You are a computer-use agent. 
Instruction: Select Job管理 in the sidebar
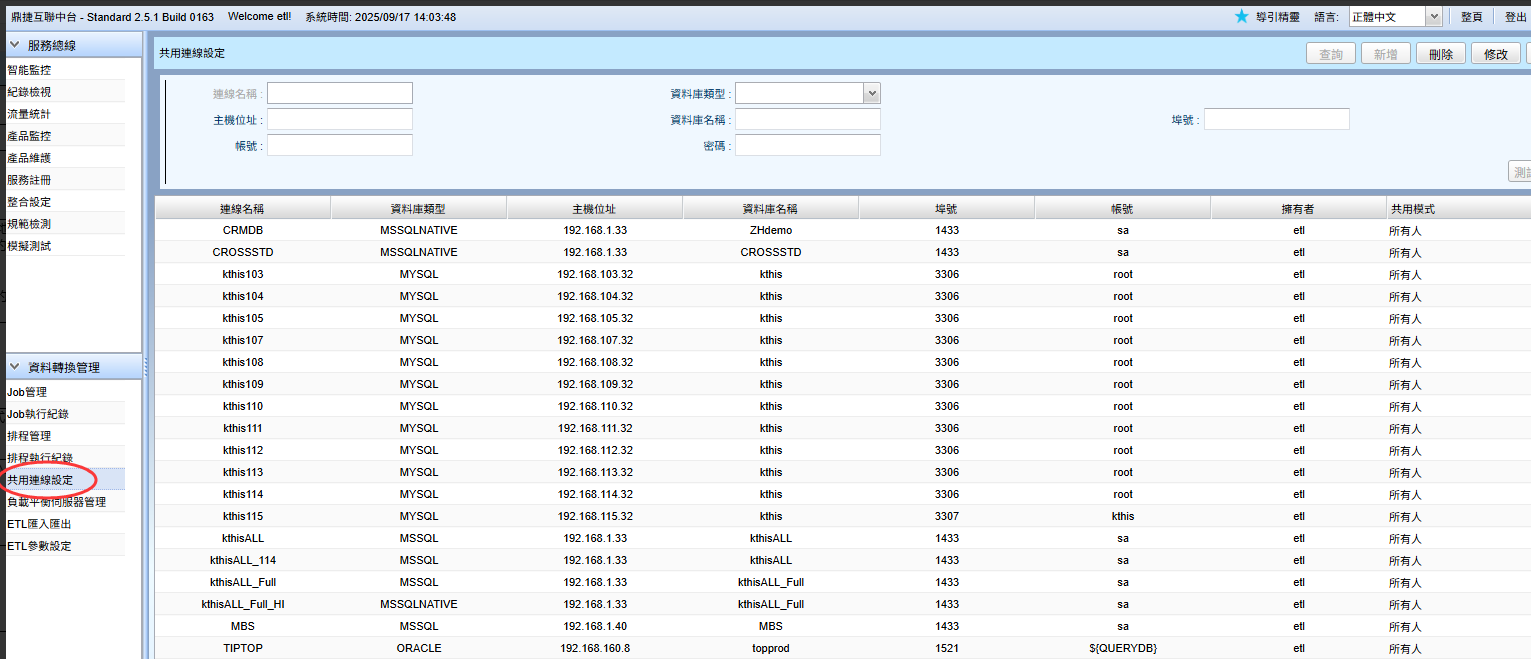coord(27,392)
